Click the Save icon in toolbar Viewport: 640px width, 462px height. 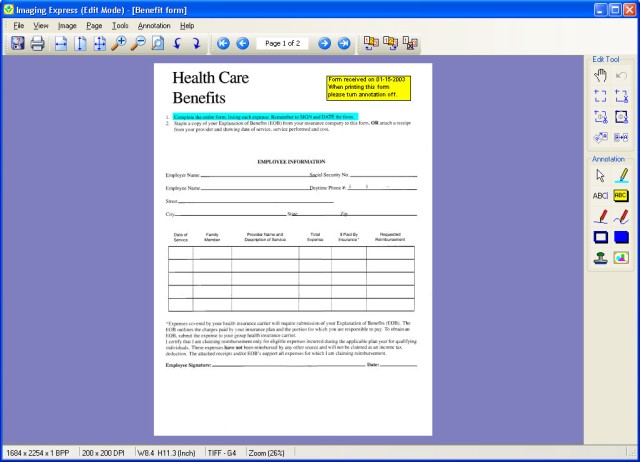[x=17, y=43]
